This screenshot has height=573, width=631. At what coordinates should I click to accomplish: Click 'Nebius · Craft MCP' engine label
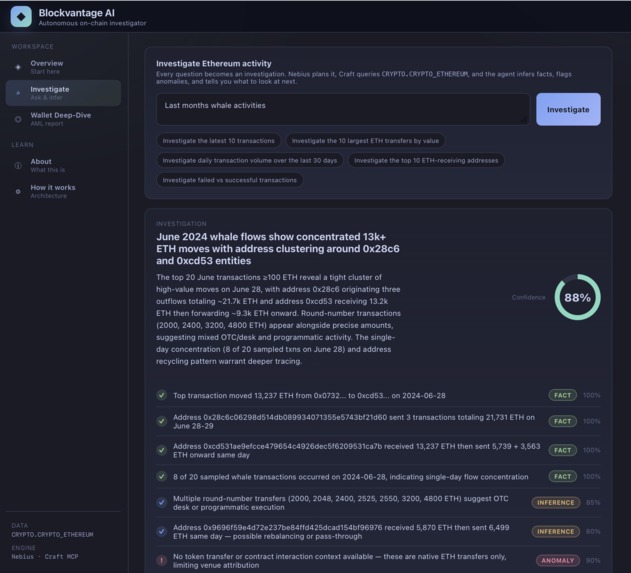[45, 557]
